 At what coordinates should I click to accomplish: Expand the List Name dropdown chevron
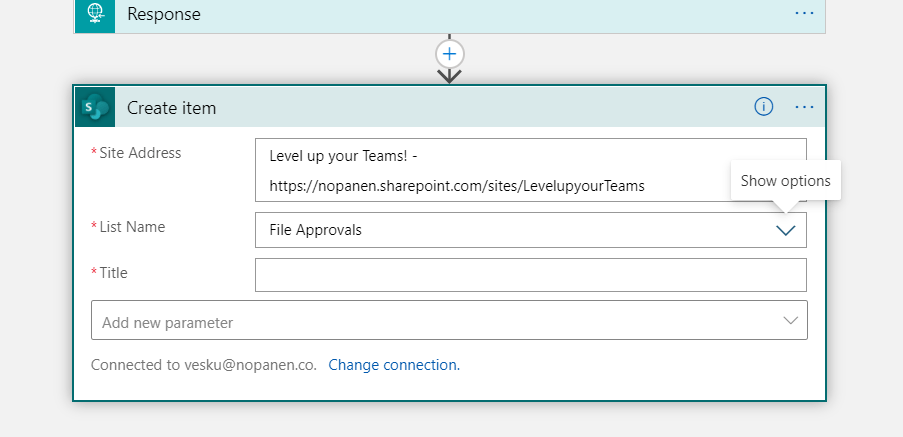(x=786, y=230)
